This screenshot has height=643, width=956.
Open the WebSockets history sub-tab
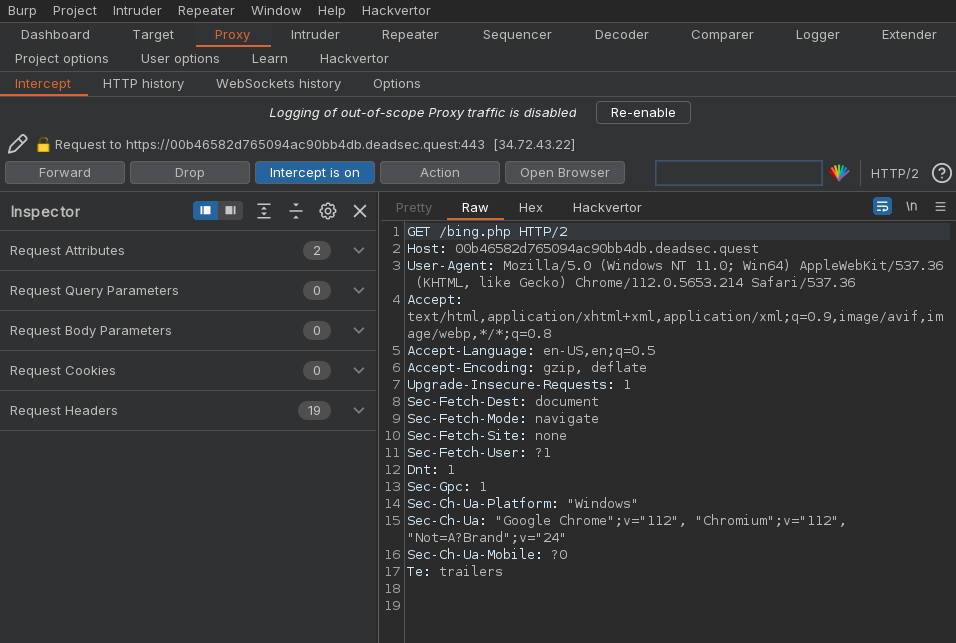[279, 83]
